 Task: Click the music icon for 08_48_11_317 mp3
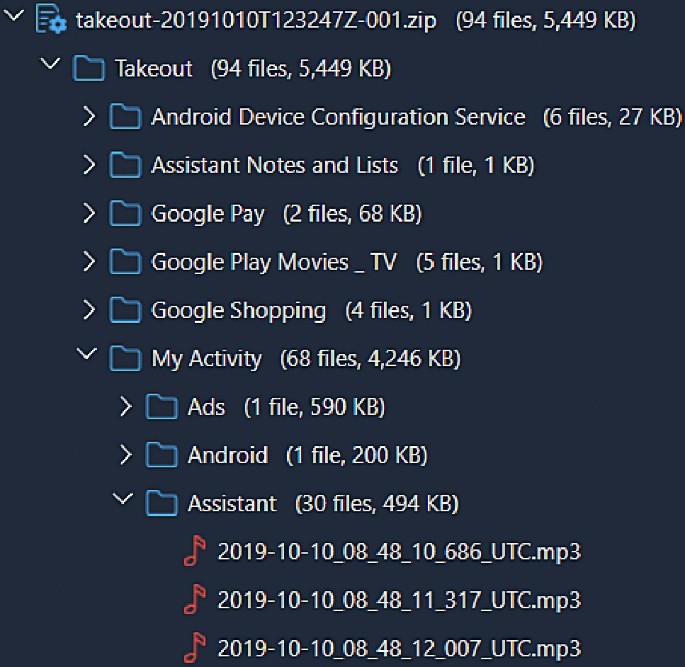196,600
